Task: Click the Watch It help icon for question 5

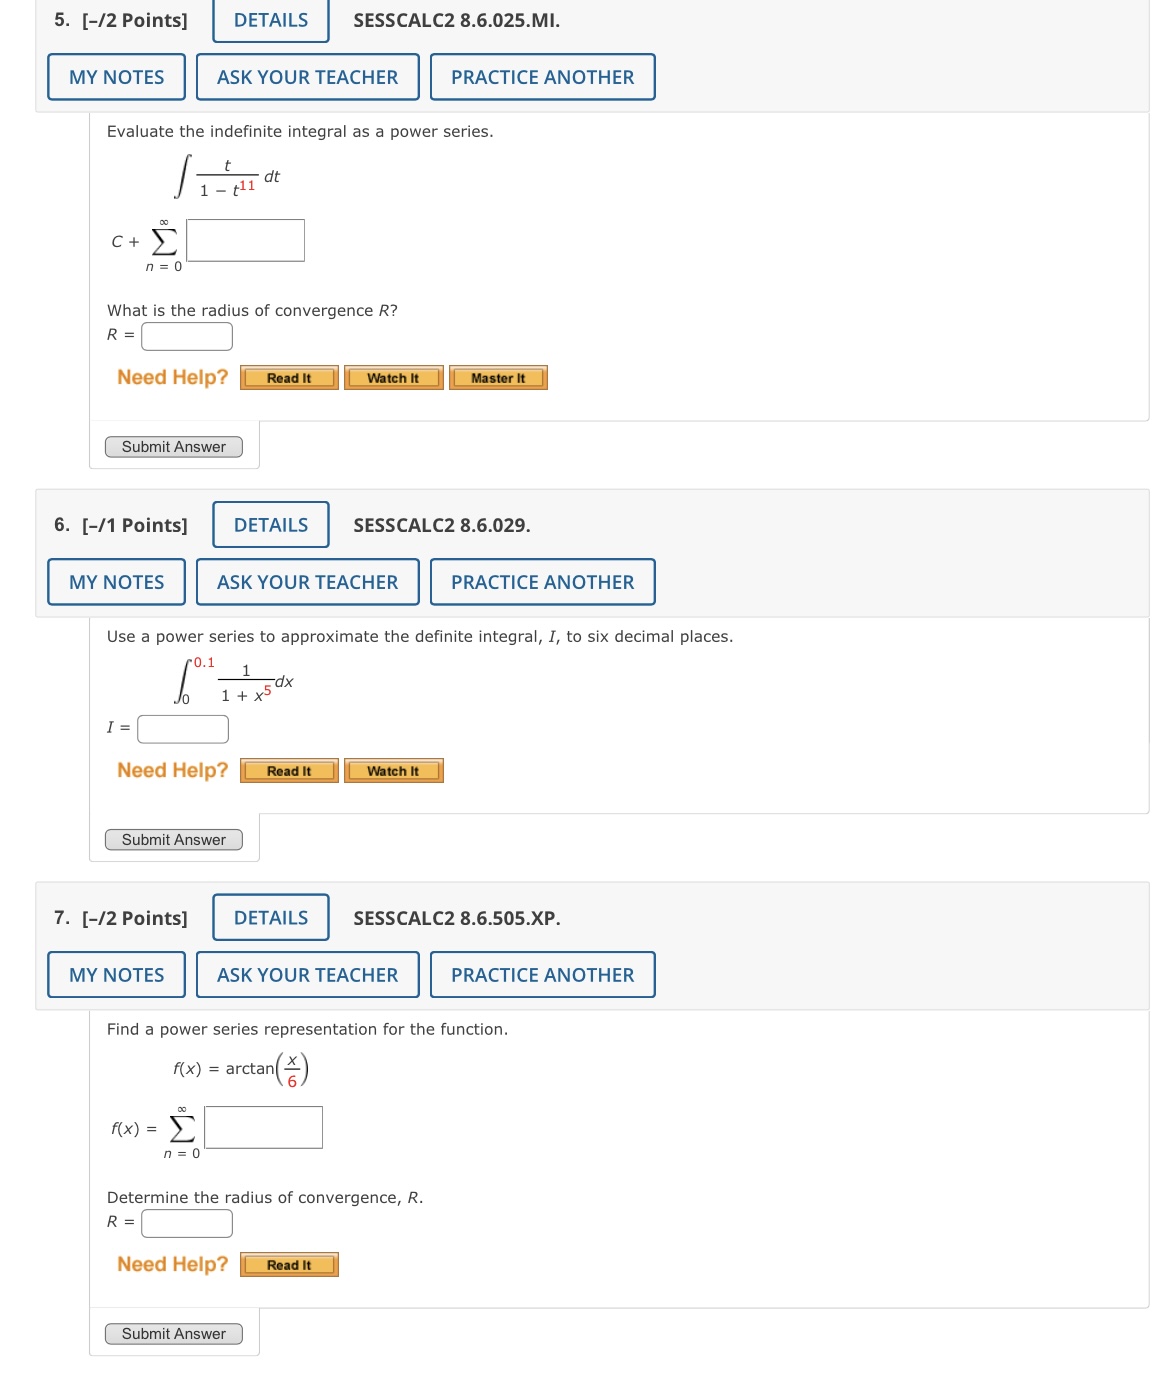Action: 394,378
